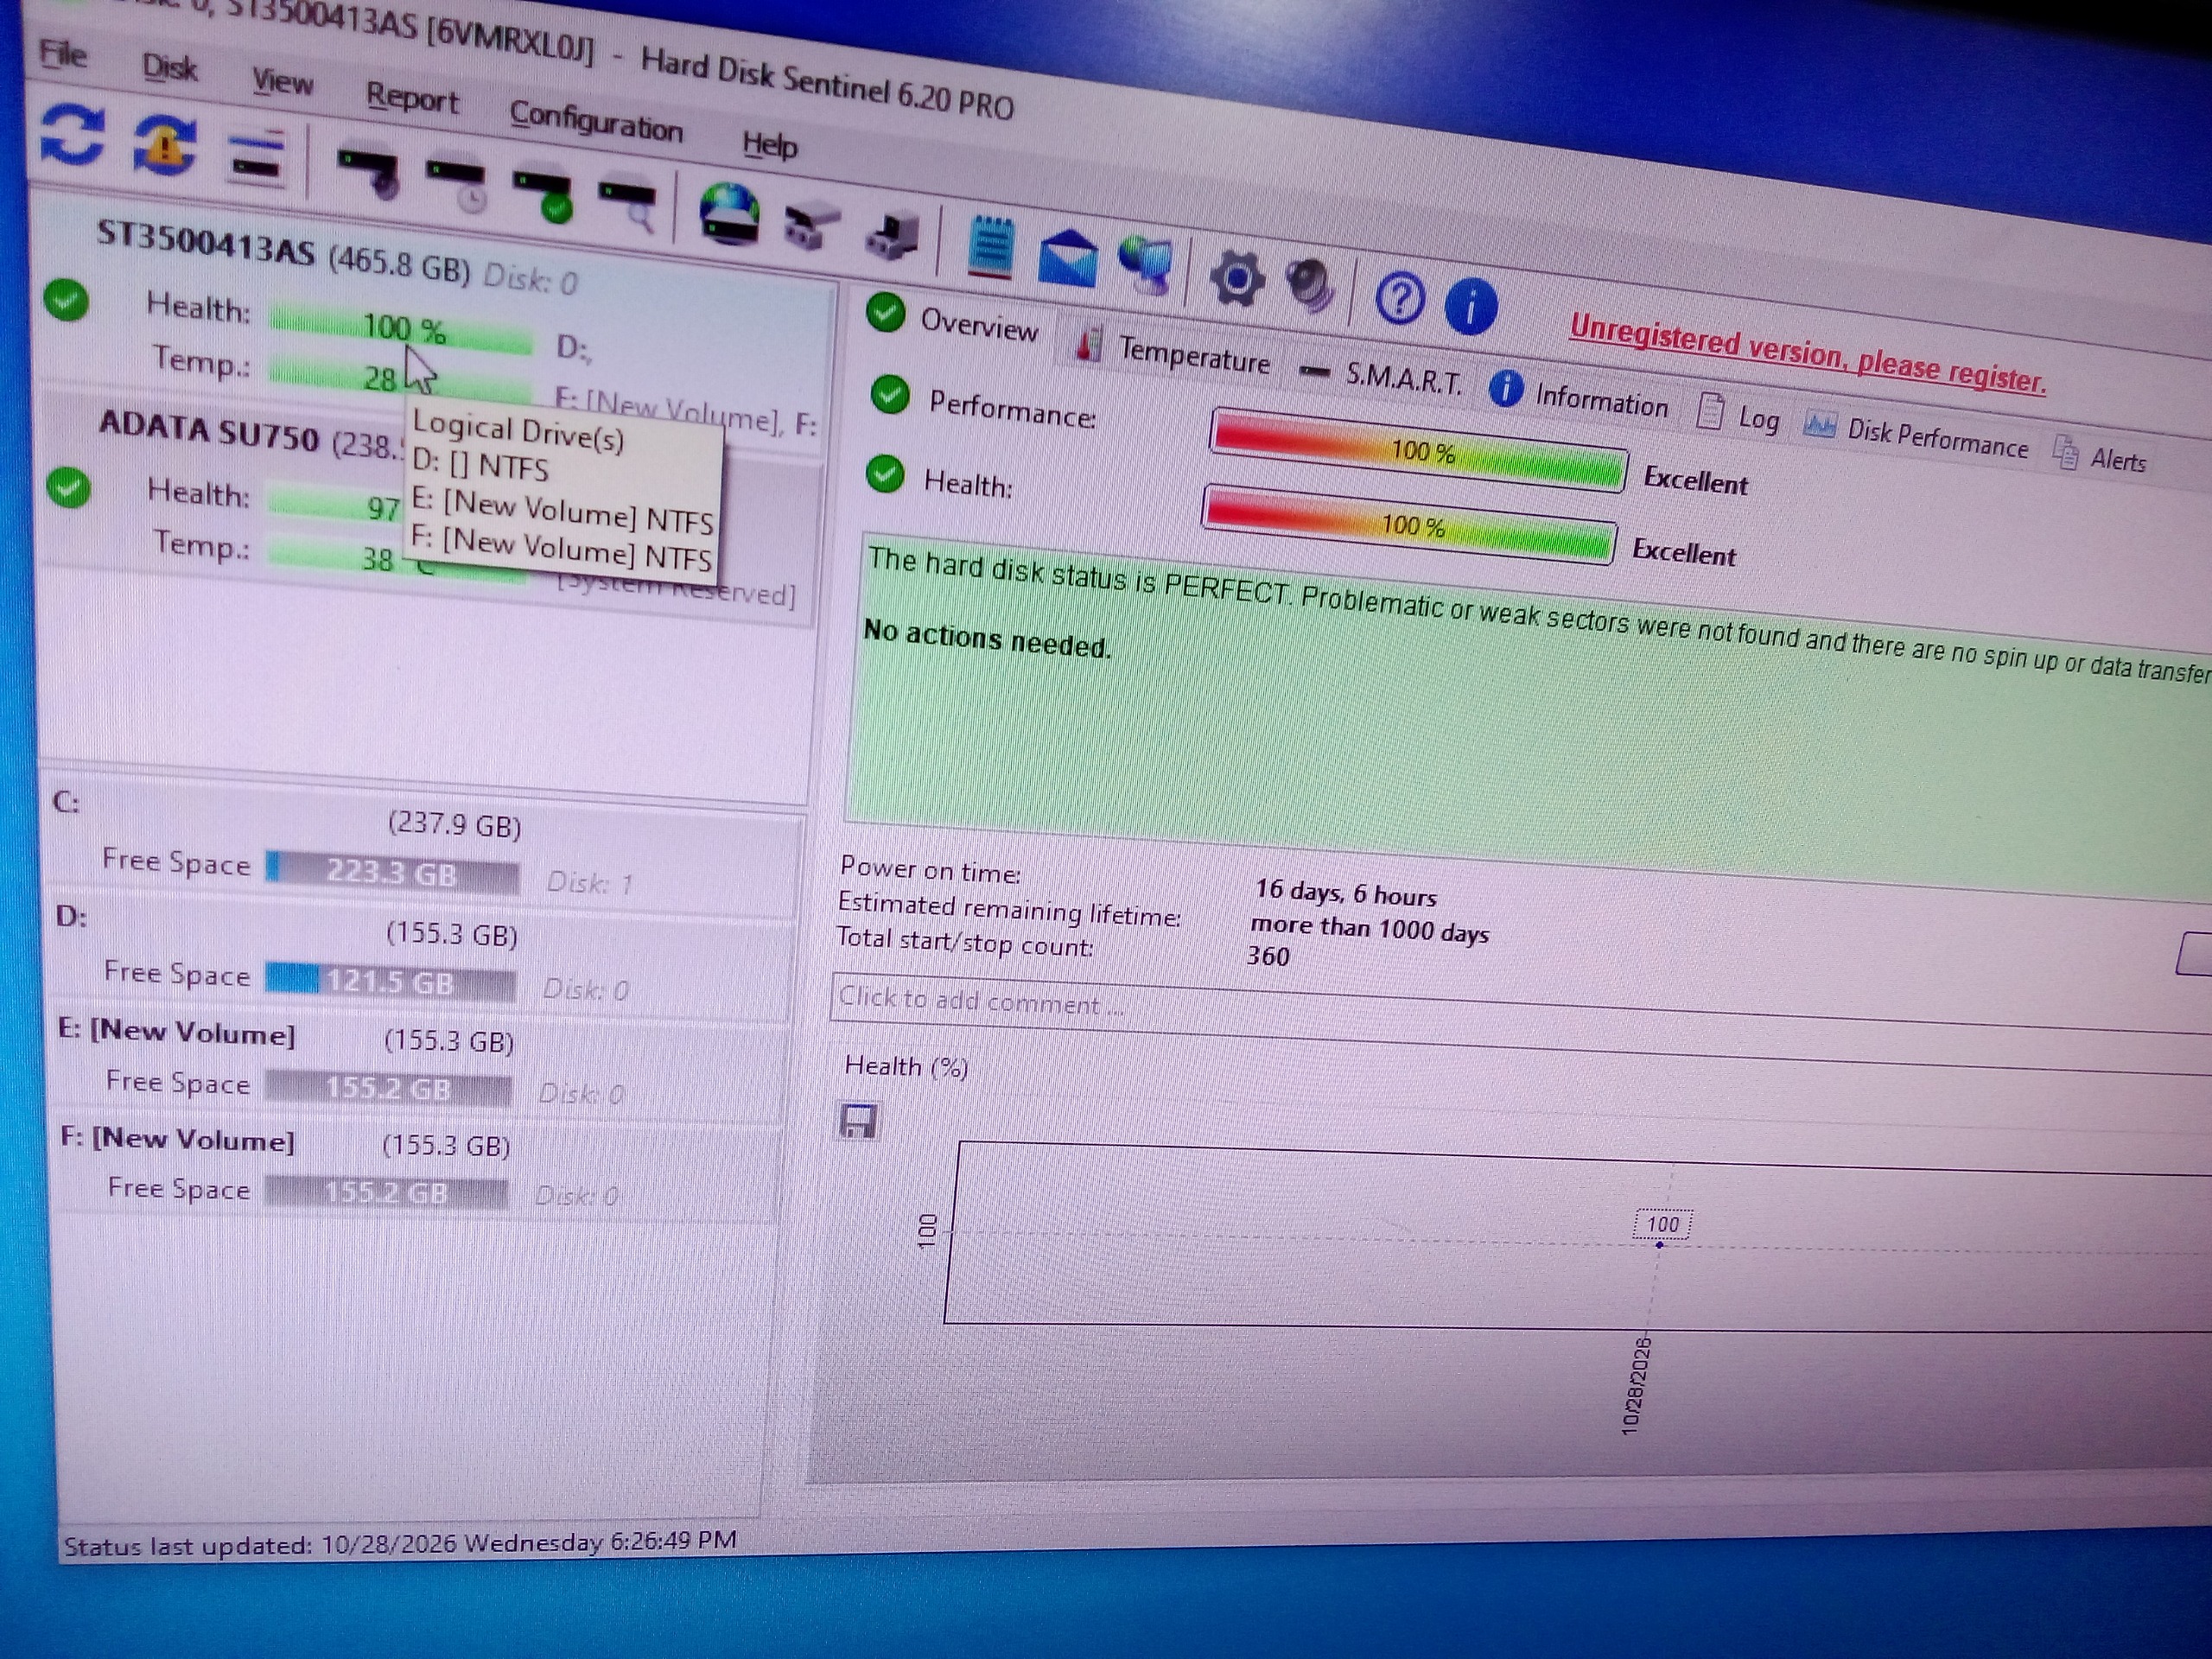Open the View menu
2212x1659 pixels.
click(x=282, y=82)
